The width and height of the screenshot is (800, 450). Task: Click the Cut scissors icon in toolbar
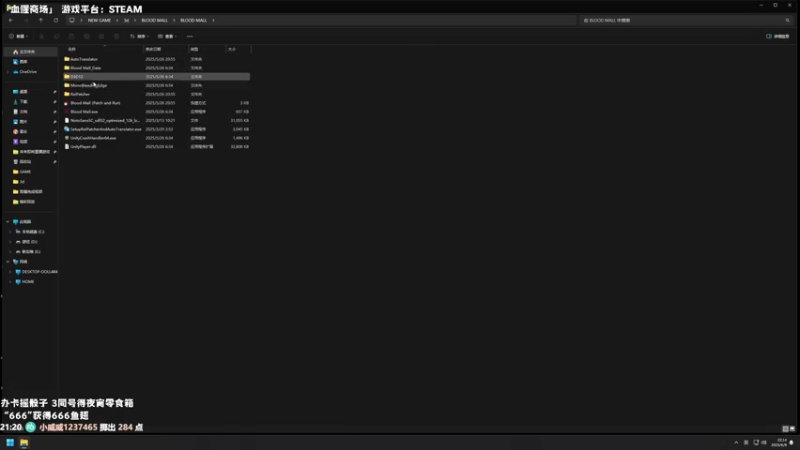pyautogui.click(x=41, y=36)
